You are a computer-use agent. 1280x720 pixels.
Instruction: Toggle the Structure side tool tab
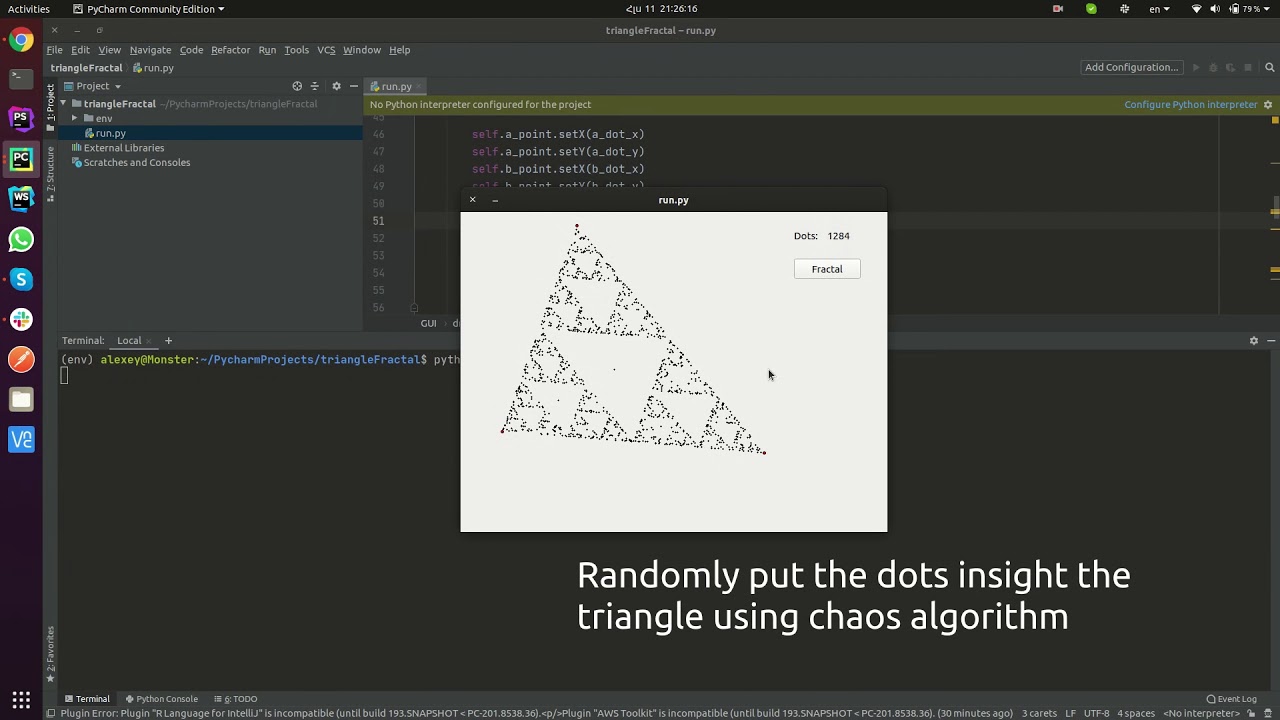50,174
